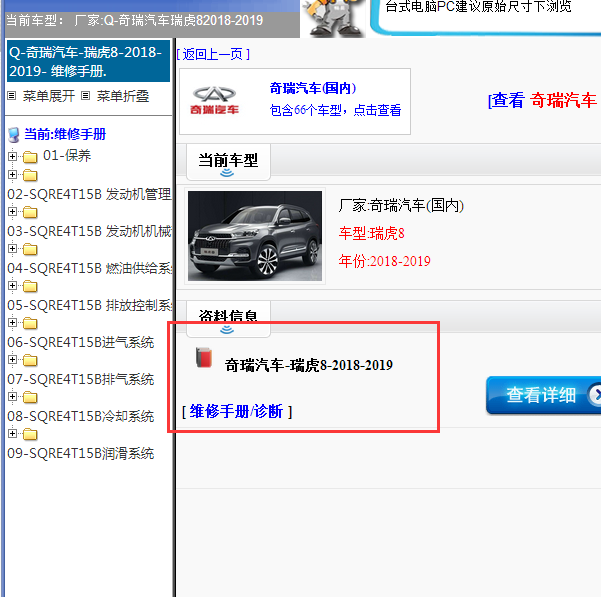Expand the 02-SQRE4T15B 发动机管理 node
This screenshot has width=601, height=597.
click(12, 175)
